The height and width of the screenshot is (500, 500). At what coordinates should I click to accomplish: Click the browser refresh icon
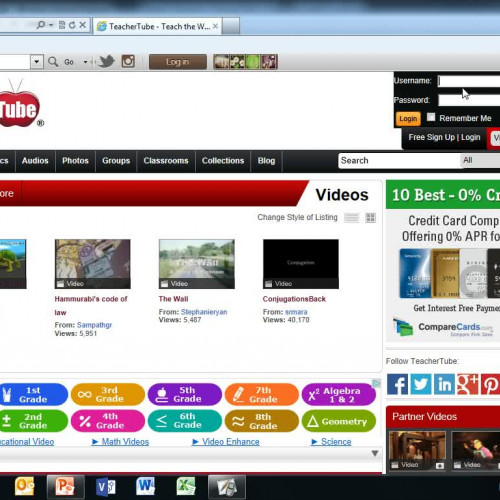pos(72,25)
